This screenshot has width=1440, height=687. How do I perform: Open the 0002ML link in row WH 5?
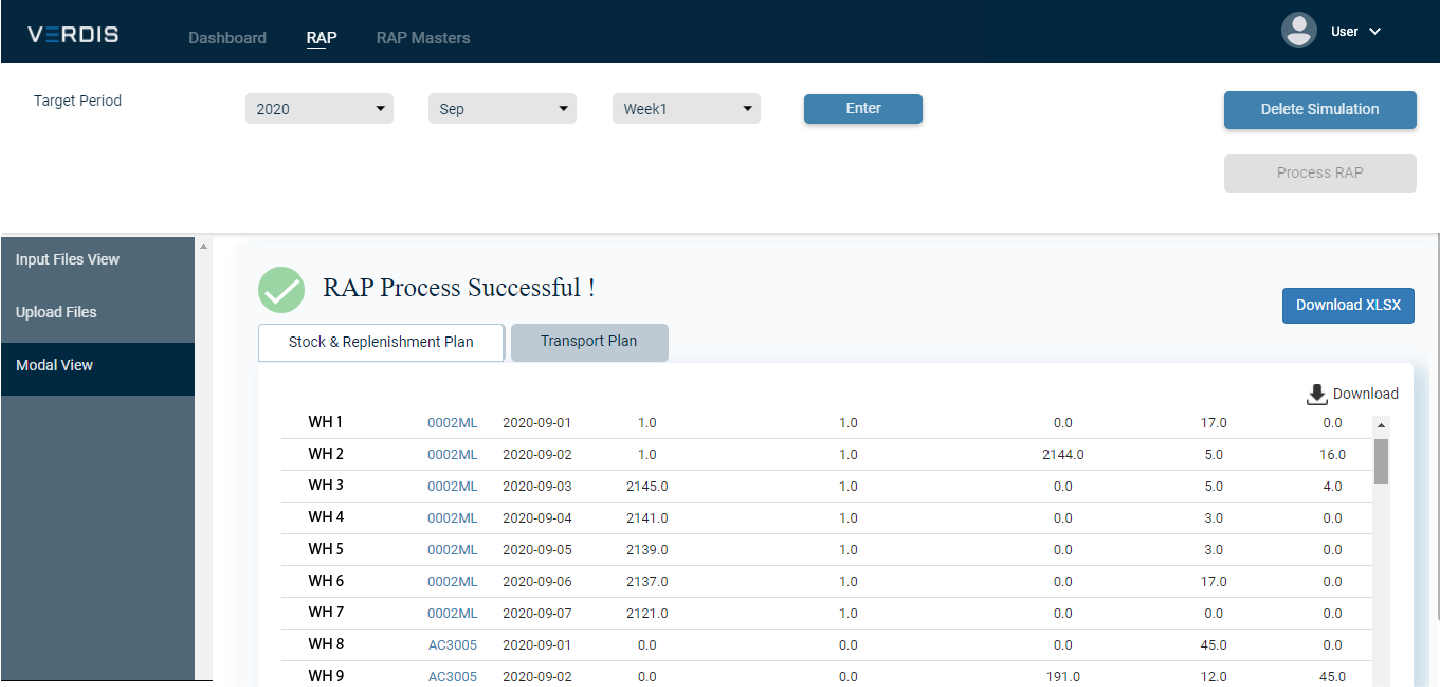452,550
